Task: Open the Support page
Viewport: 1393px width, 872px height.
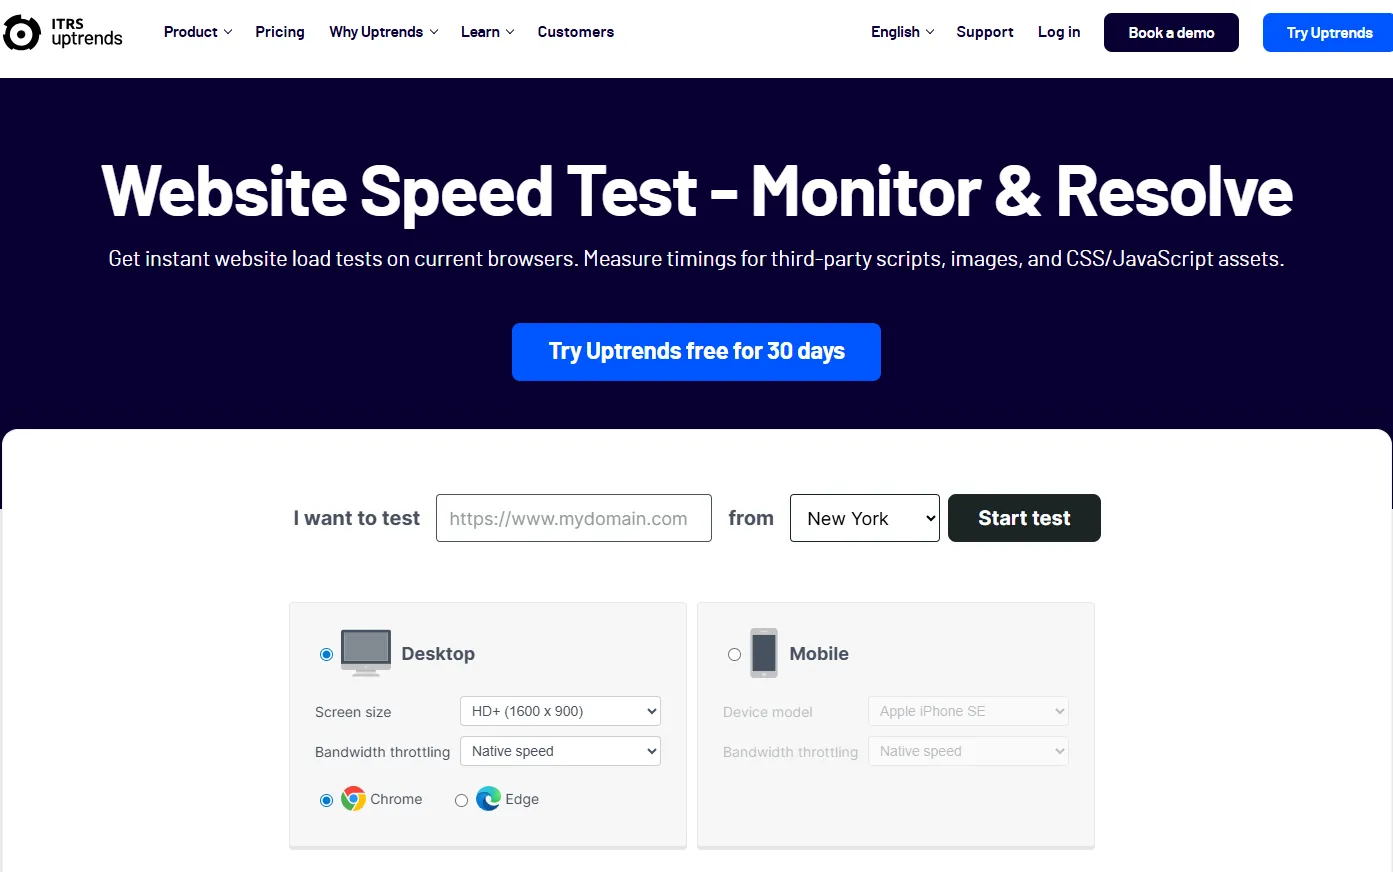Action: [x=984, y=32]
